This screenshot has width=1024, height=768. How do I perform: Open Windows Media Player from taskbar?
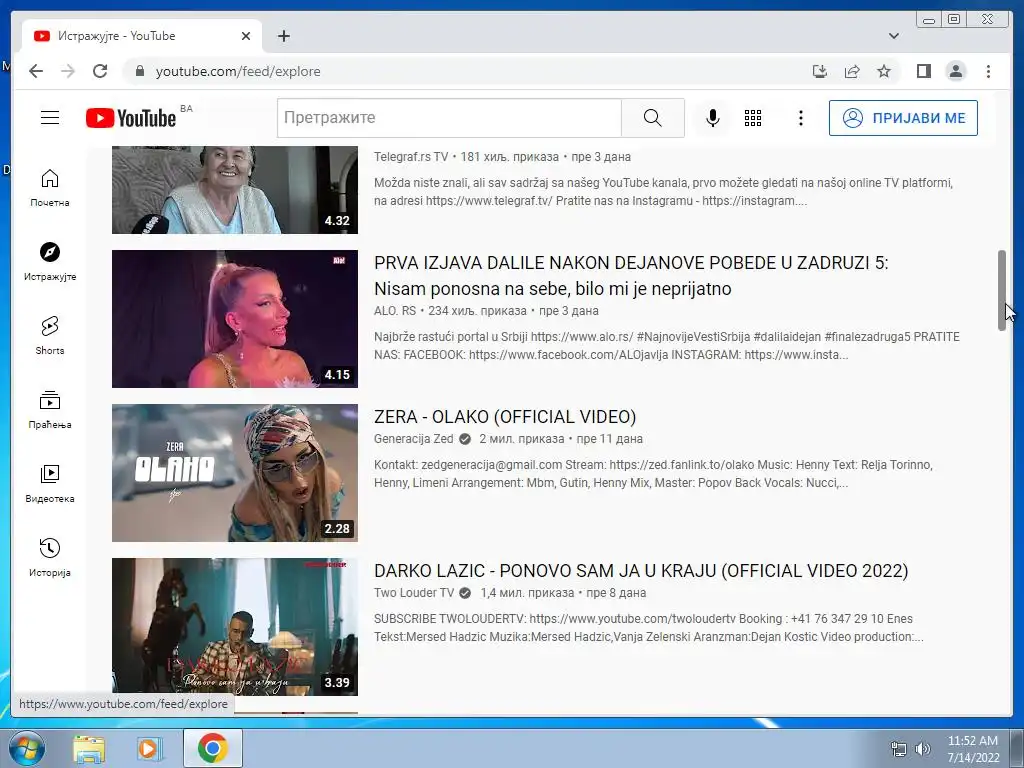click(149, 748)
